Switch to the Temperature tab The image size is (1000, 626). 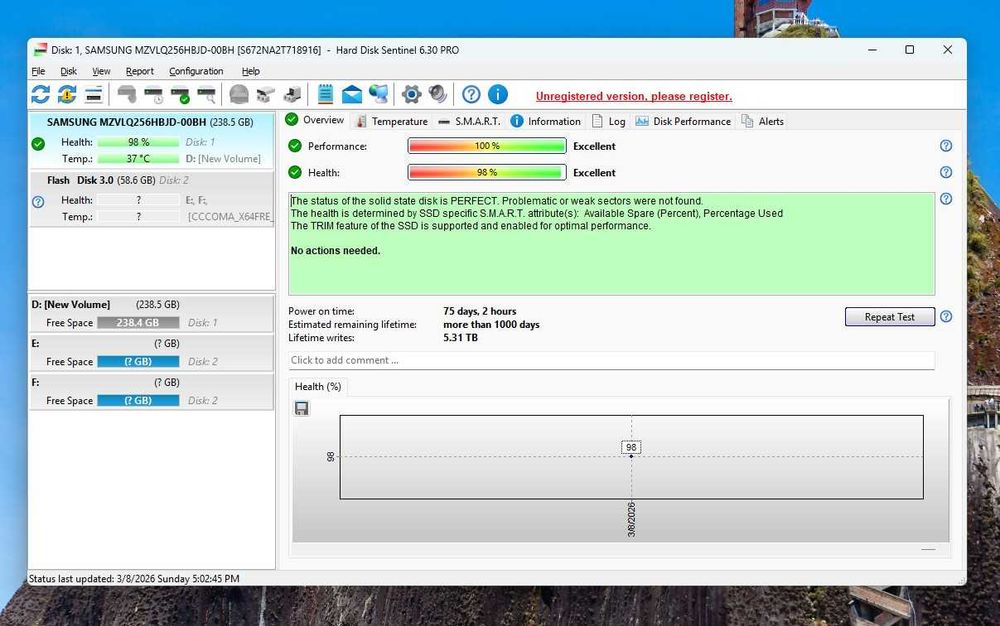point(392,121)
